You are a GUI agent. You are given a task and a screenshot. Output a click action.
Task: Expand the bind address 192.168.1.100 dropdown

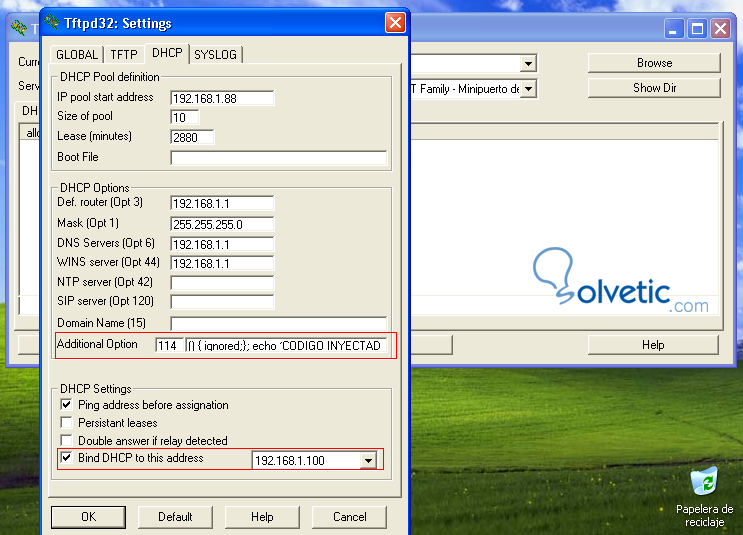click(x=368, y=460)
